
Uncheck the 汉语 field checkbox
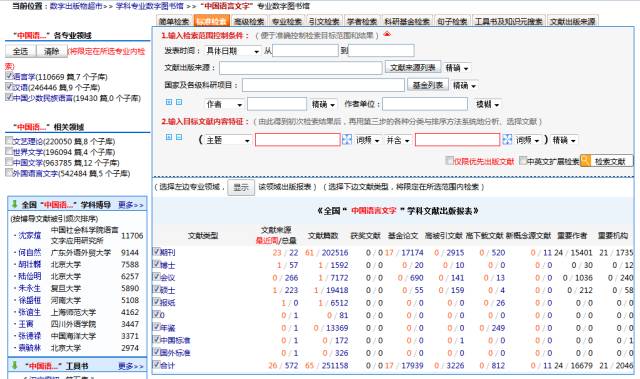tap(9, 86)
